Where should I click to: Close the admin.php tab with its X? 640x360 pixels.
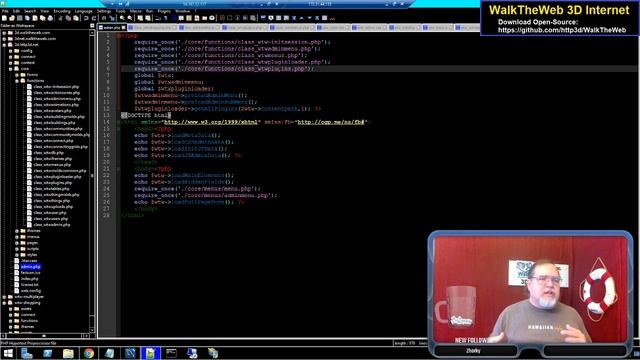(x=123, y=27)
